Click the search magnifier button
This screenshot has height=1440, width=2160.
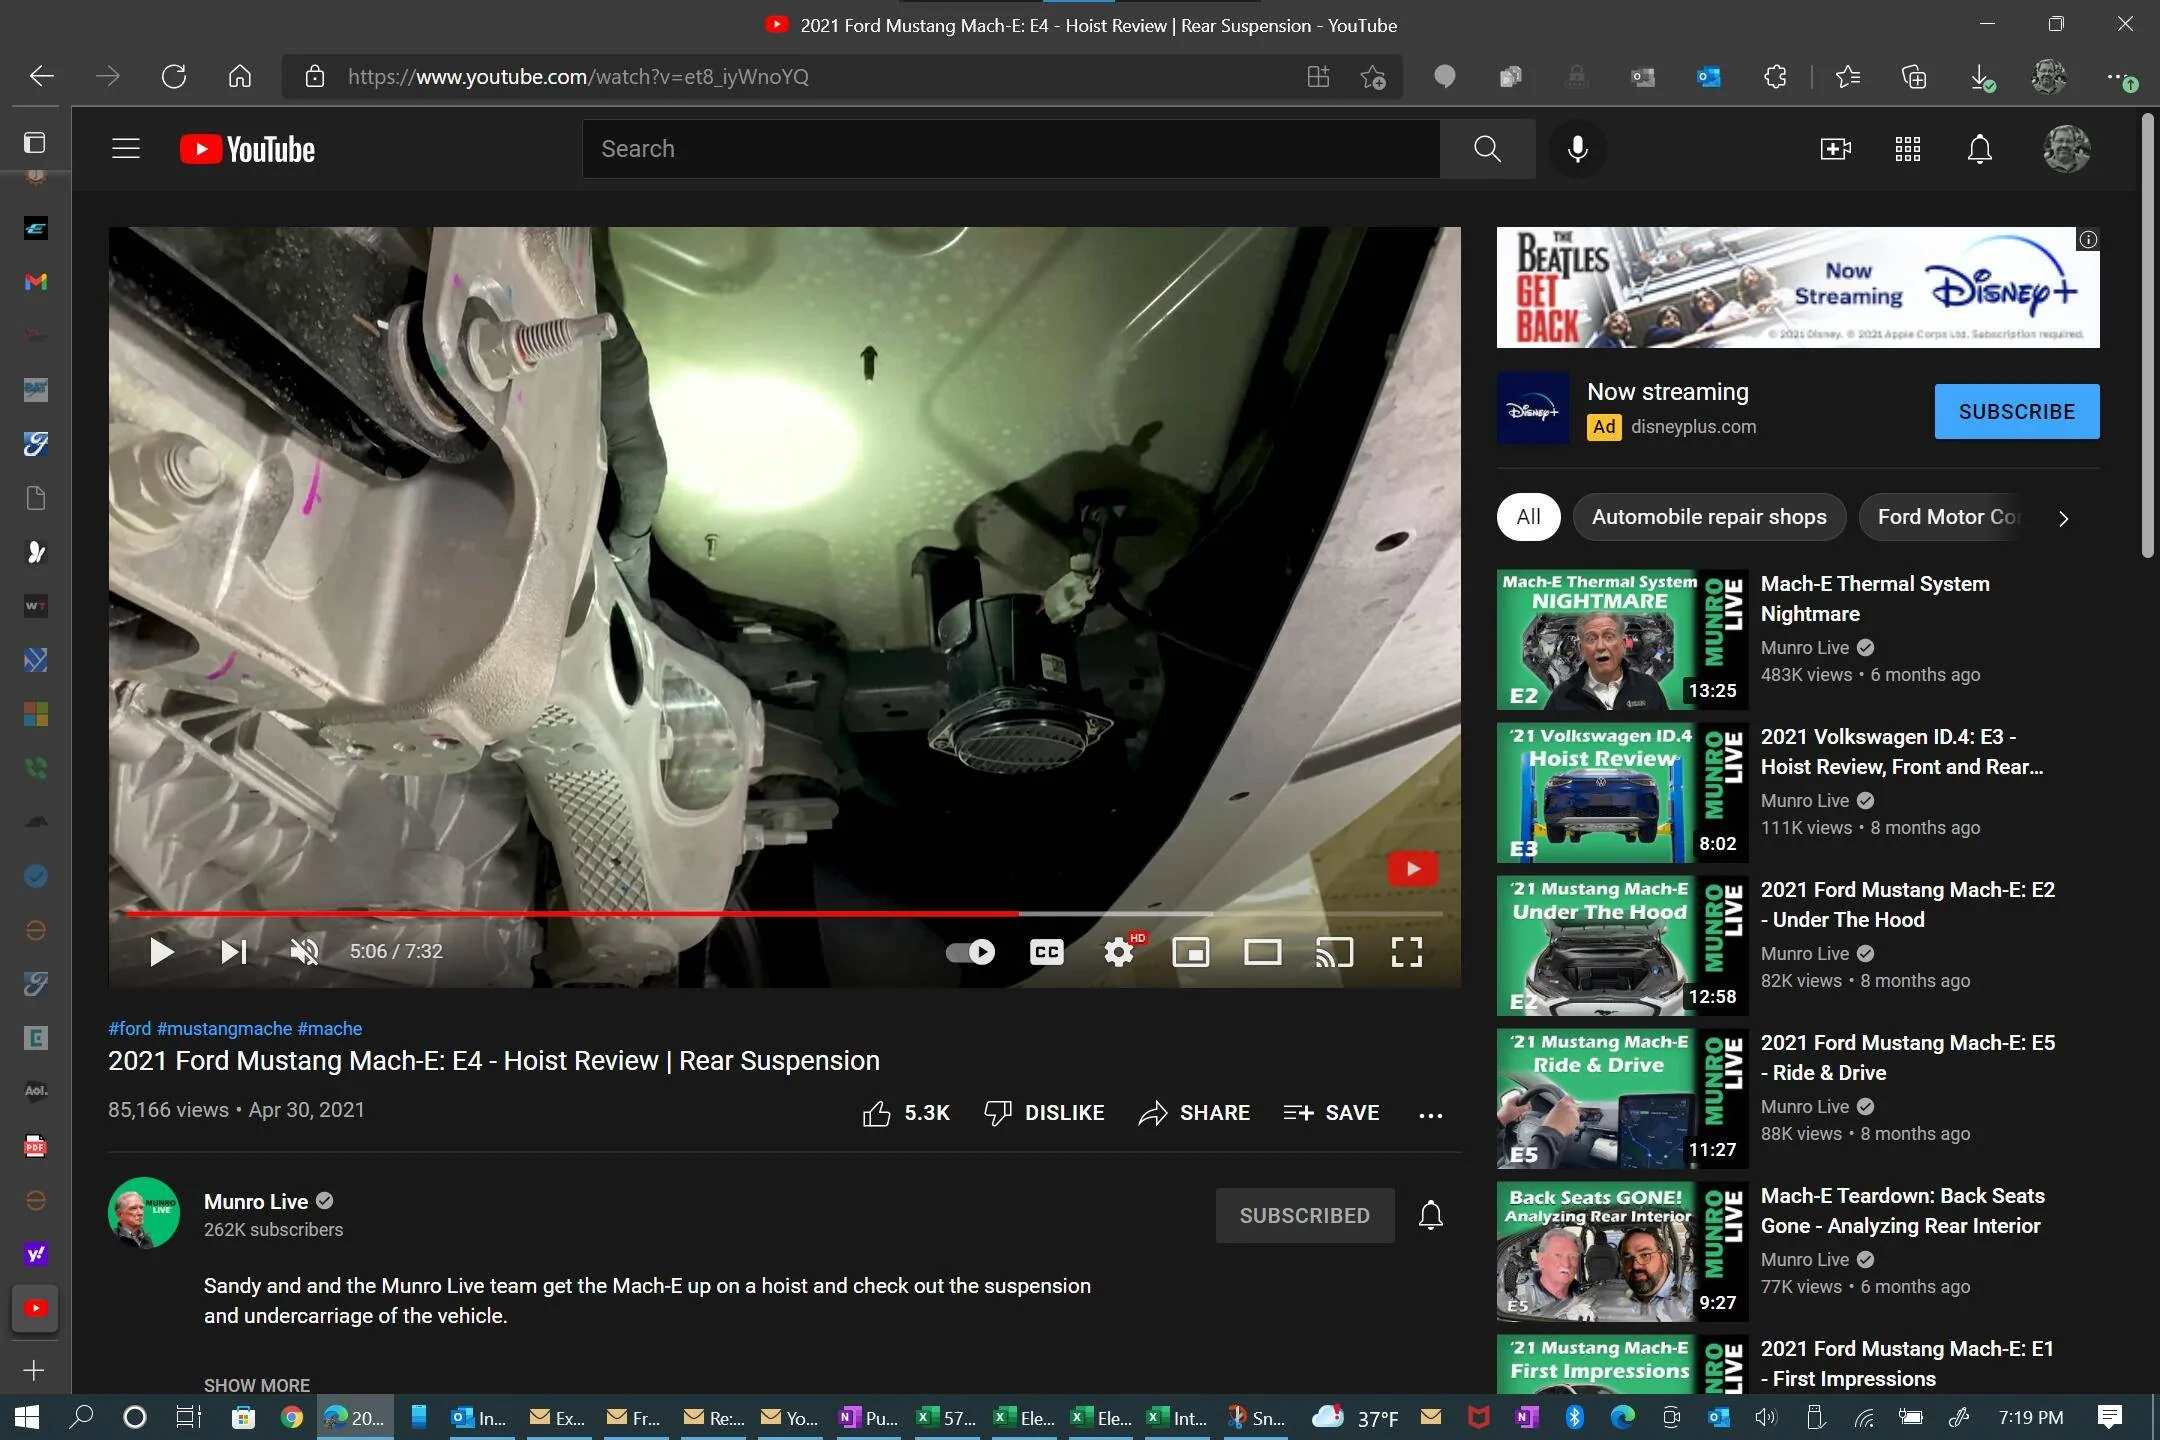(1487, 149)
